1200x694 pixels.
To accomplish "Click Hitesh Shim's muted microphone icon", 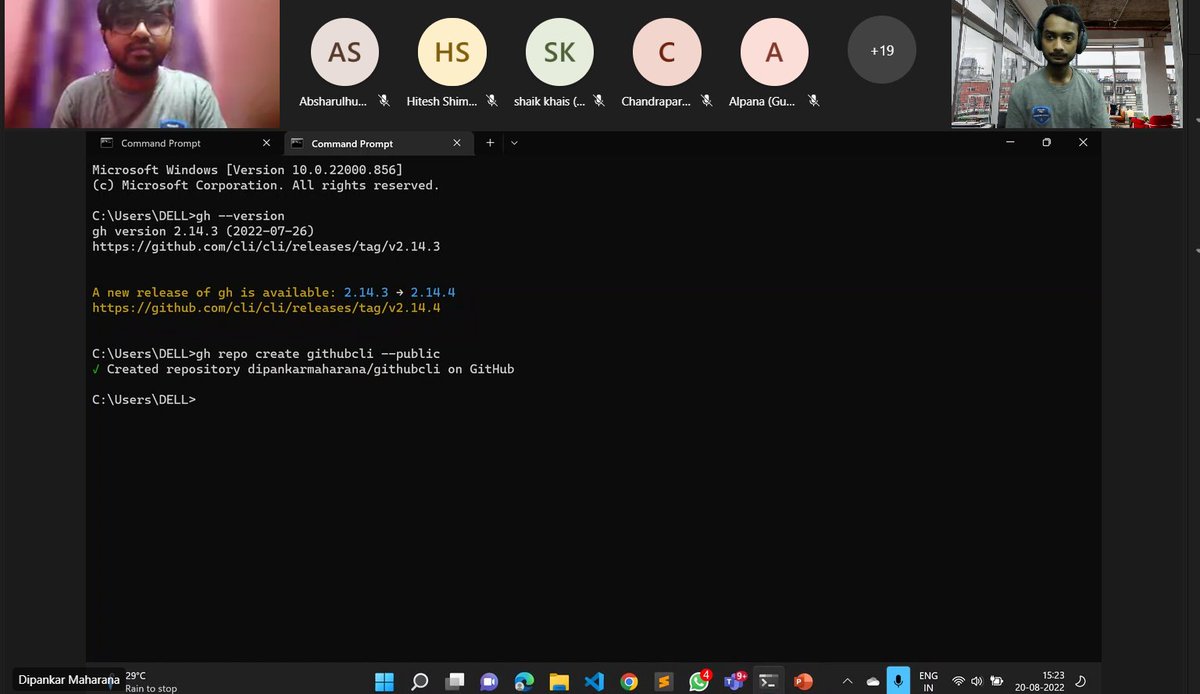I will (x=492, y=101).
